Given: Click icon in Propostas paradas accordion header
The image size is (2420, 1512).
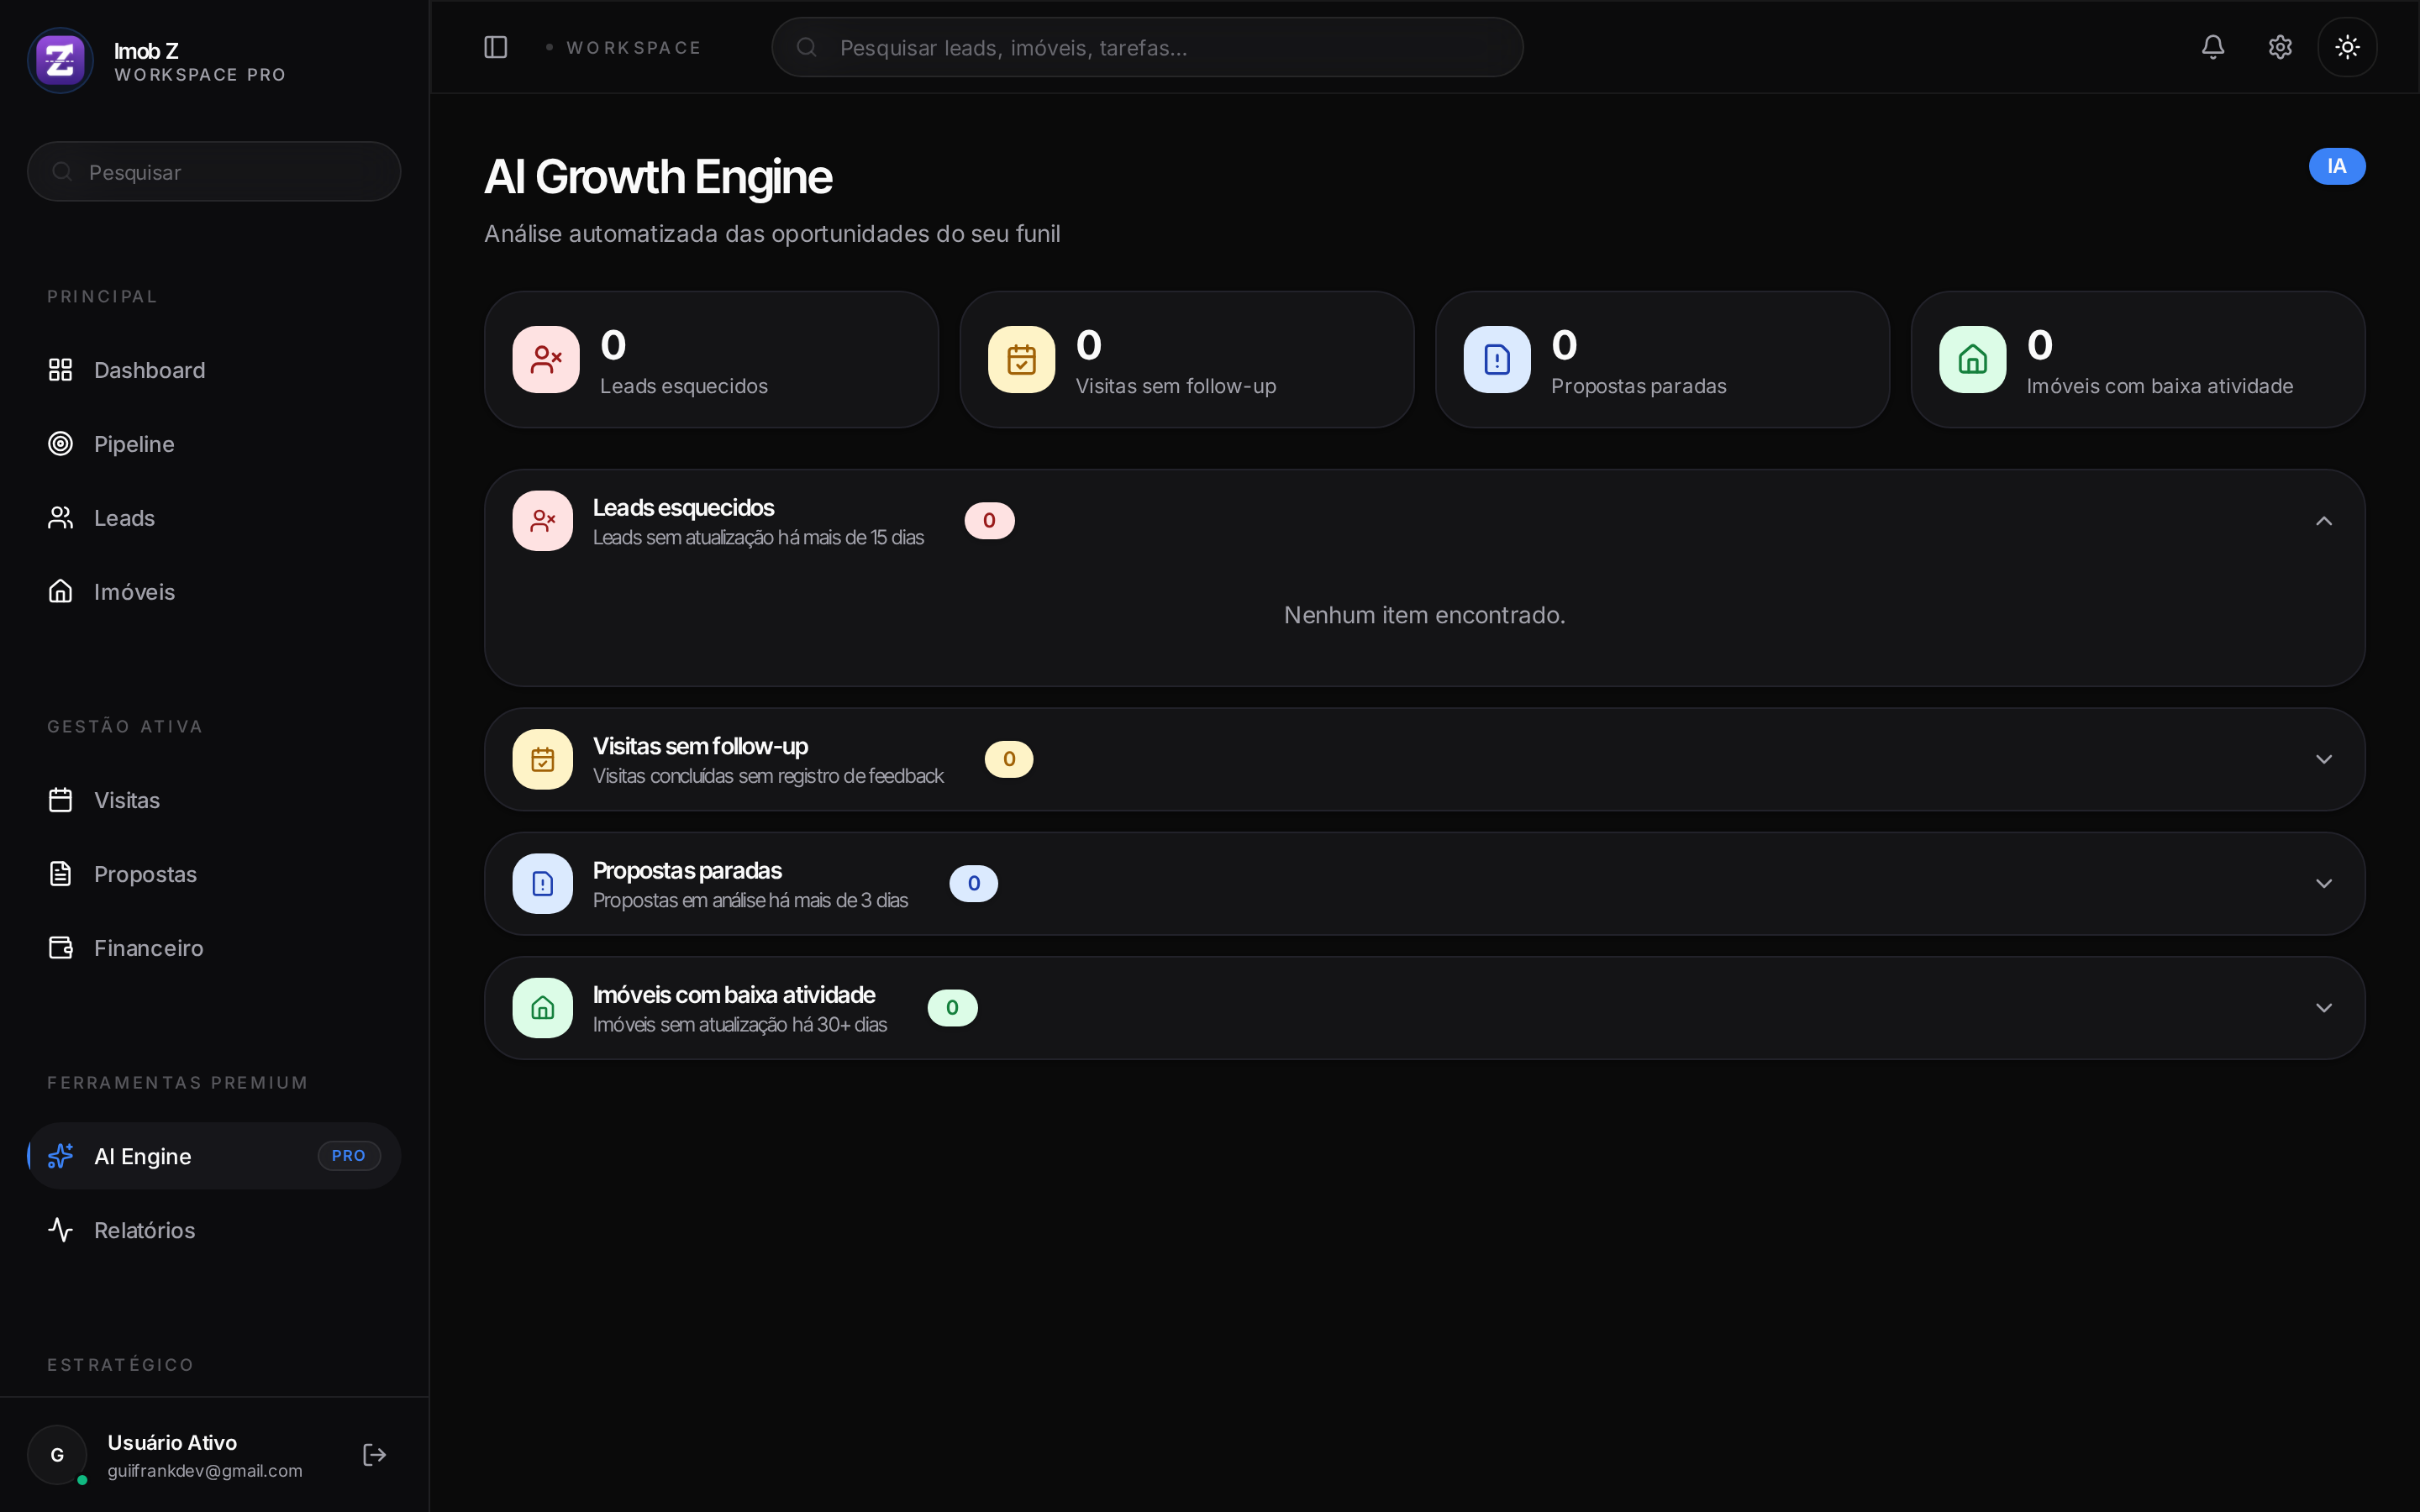Looking at the screenshot, I should tap(543, 884).
